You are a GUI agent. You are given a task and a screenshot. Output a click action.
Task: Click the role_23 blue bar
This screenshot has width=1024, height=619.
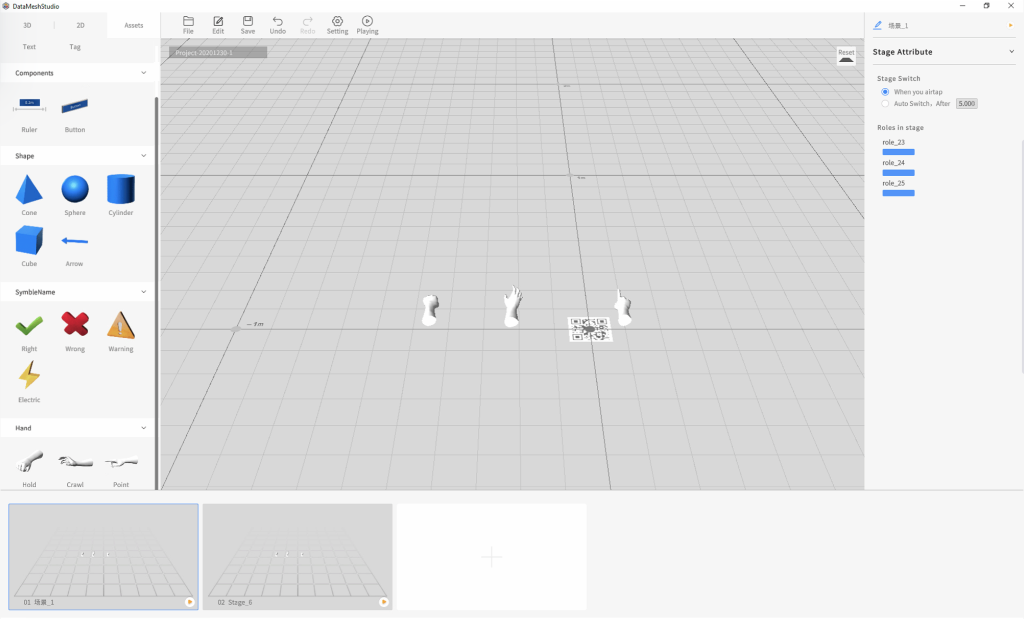(x=899, y=152)
